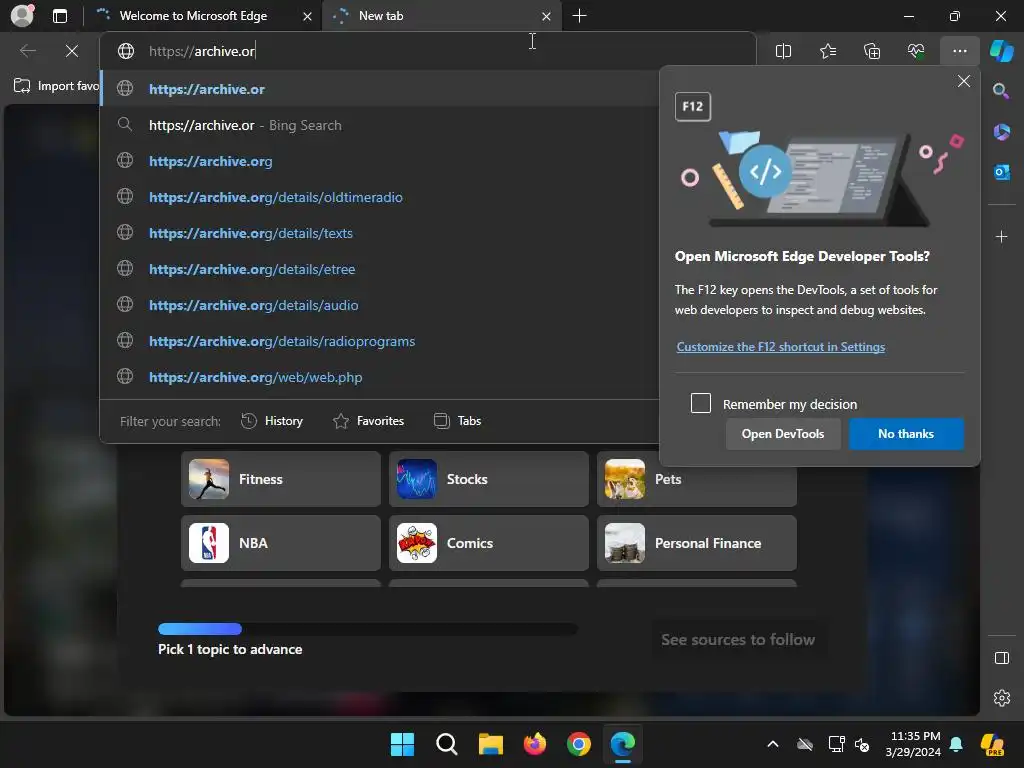The height and width of the screenshot is (768, 1024).
Task: Filter search by Tabs
Action: (x=457, y=421)
